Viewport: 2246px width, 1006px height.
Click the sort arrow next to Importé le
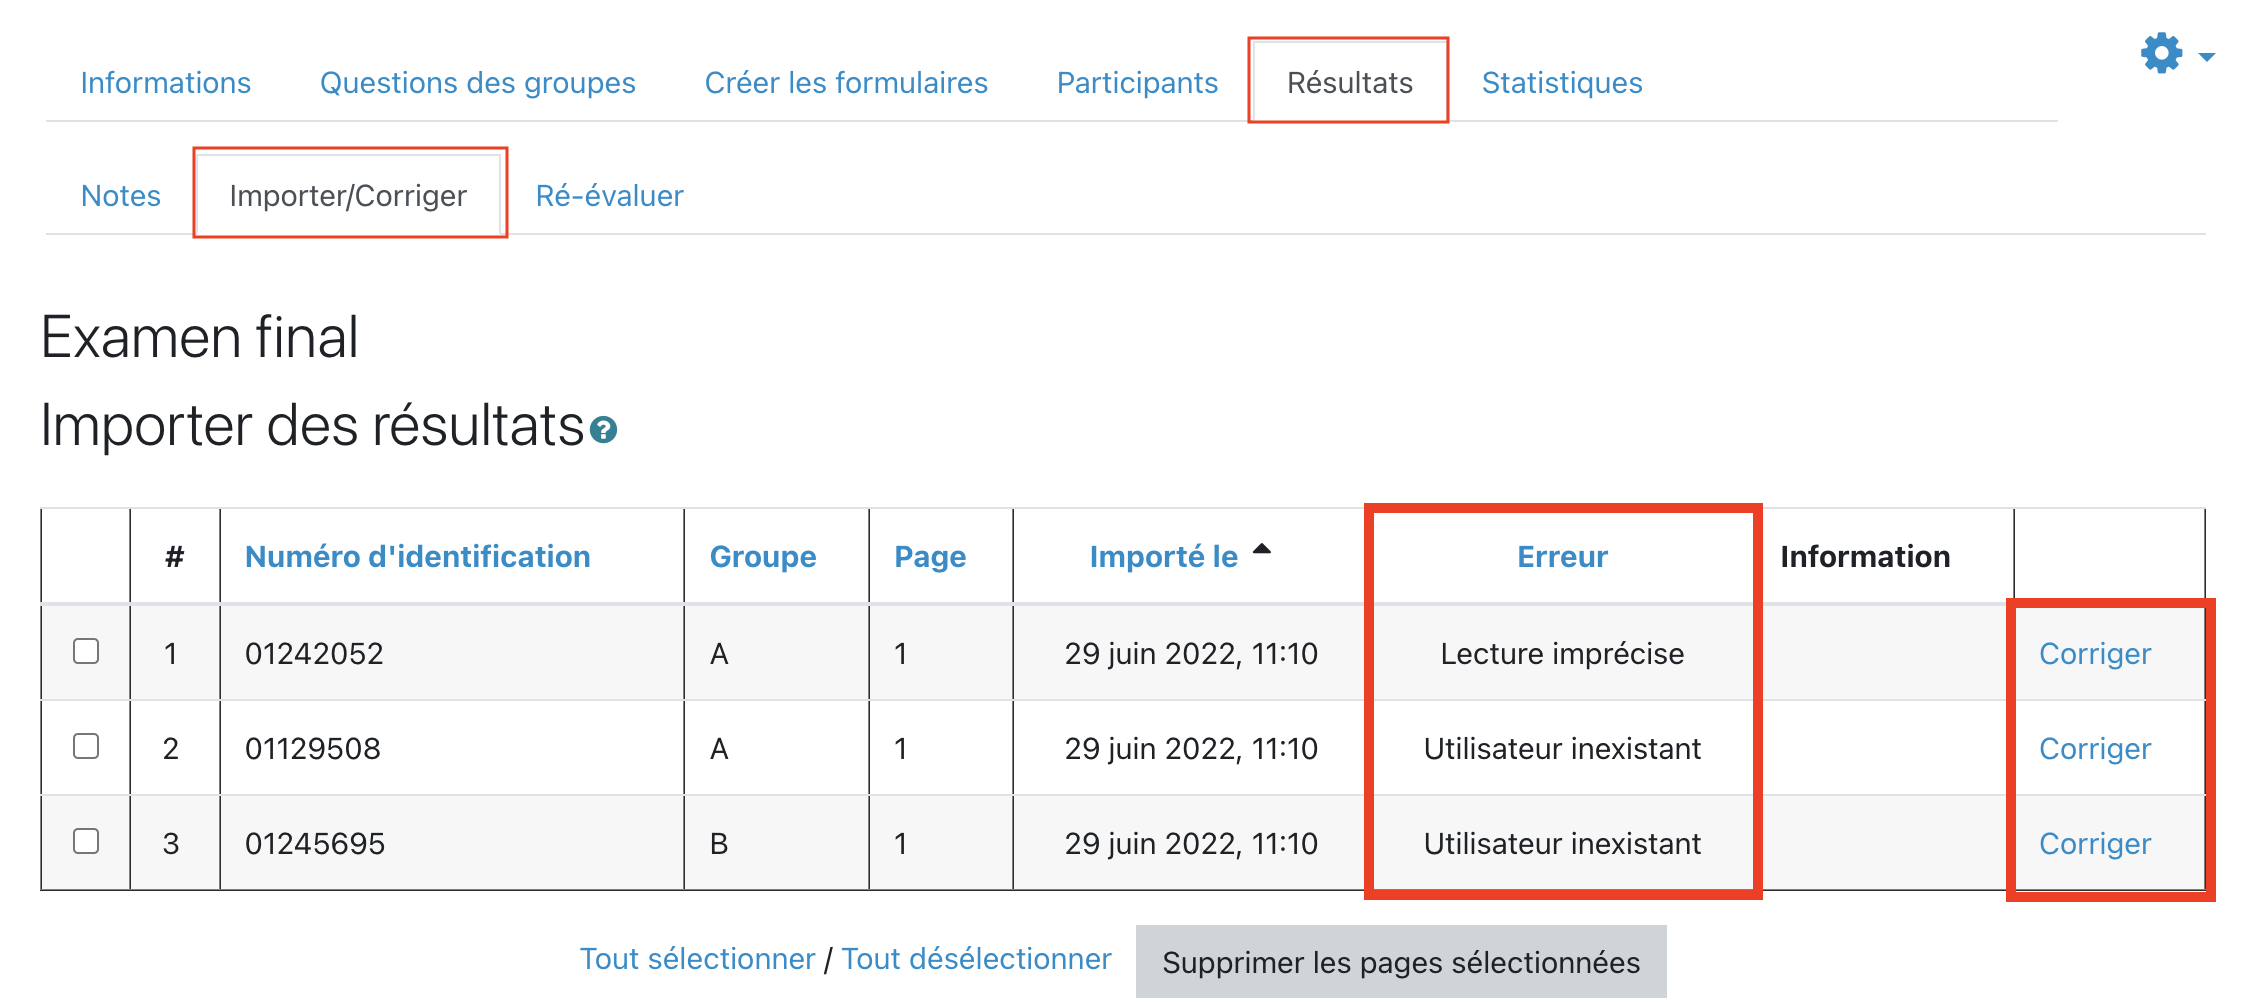coord(1262,549)
